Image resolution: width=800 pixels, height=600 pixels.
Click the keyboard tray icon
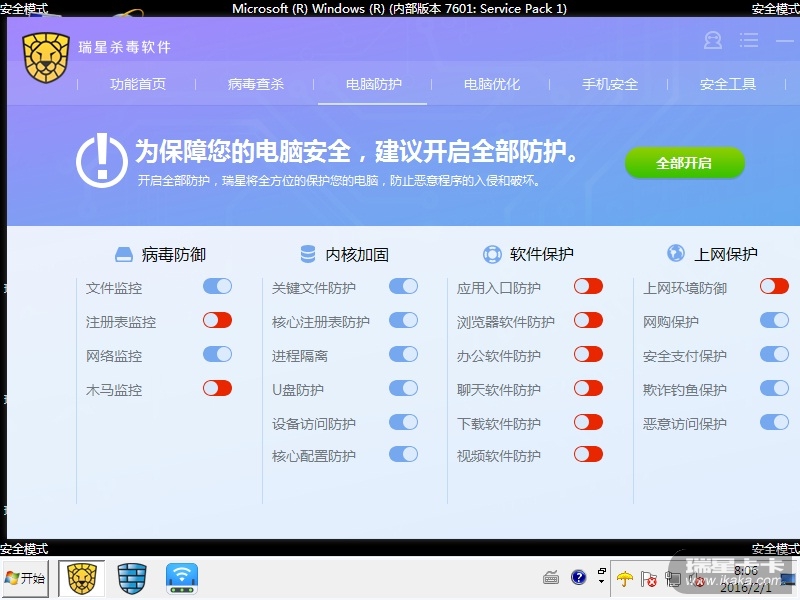(x=551, y=578)
